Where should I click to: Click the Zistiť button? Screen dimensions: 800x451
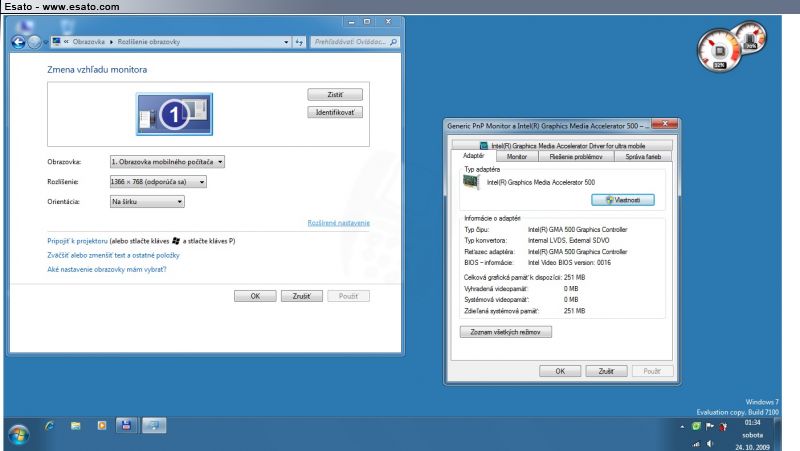[335, 94]
